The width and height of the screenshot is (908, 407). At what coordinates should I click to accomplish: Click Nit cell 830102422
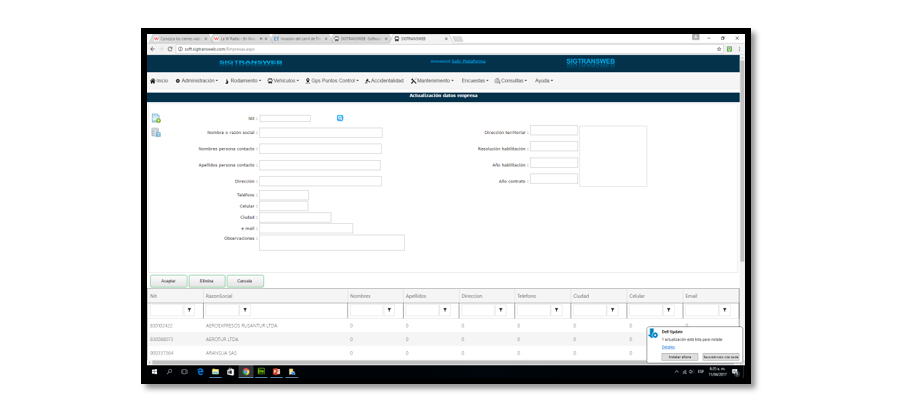162,326
